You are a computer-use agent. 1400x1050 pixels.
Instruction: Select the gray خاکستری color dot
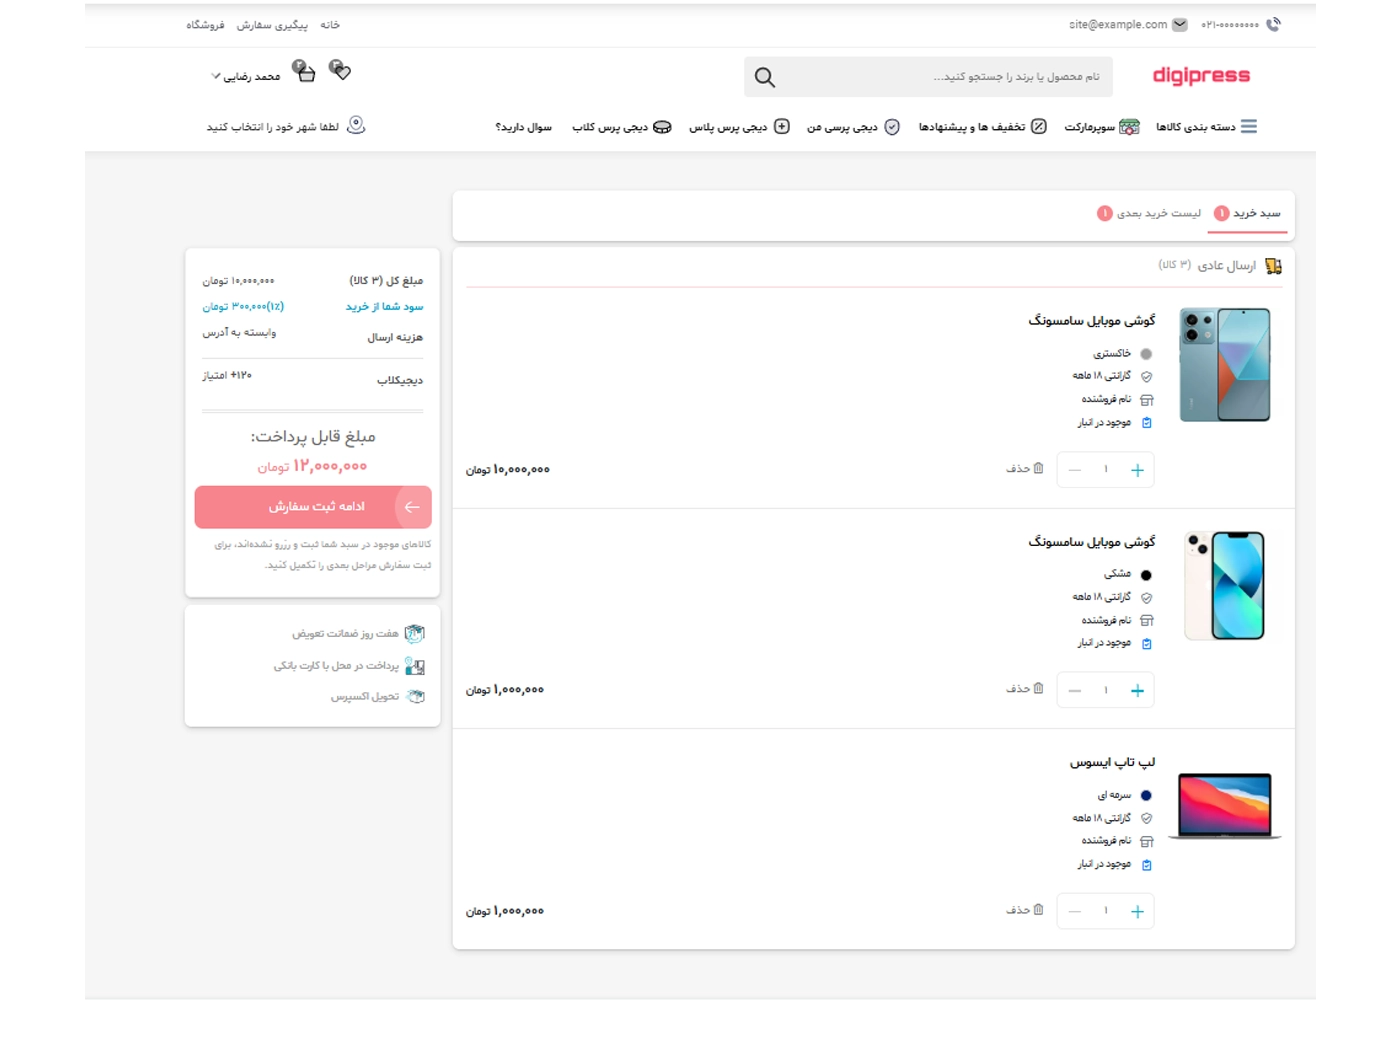point(1146,354)
